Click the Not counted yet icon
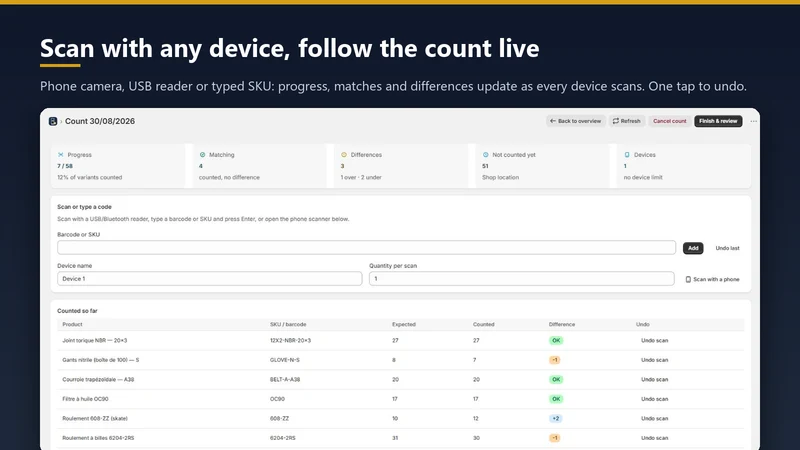The width and height of the screenshot is (800, 450). tap(486, 155)
